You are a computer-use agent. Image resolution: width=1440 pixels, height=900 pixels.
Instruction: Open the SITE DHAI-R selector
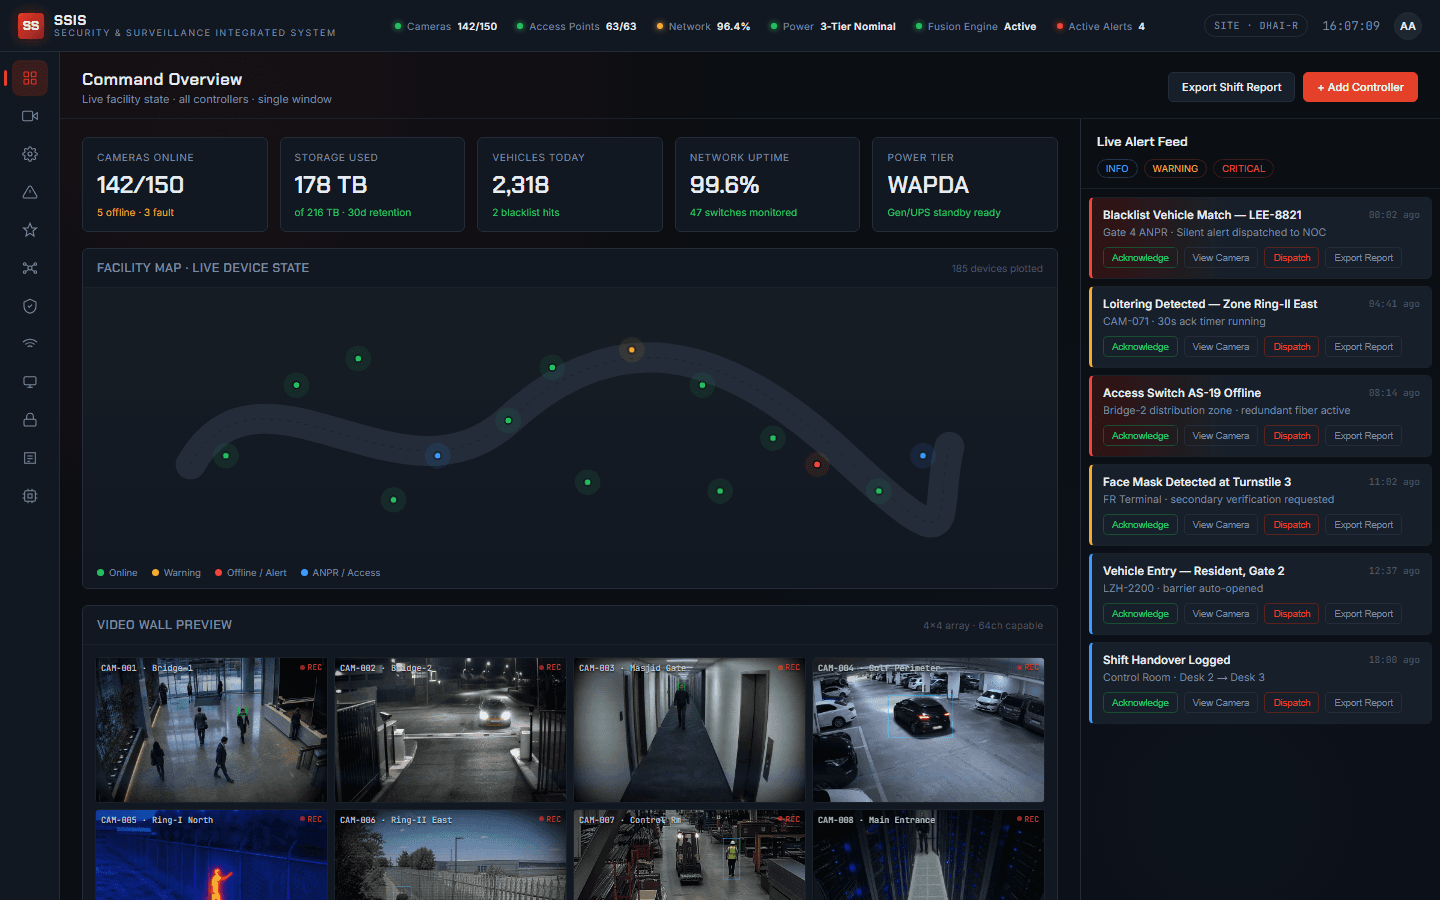[x=1258, y=26]
